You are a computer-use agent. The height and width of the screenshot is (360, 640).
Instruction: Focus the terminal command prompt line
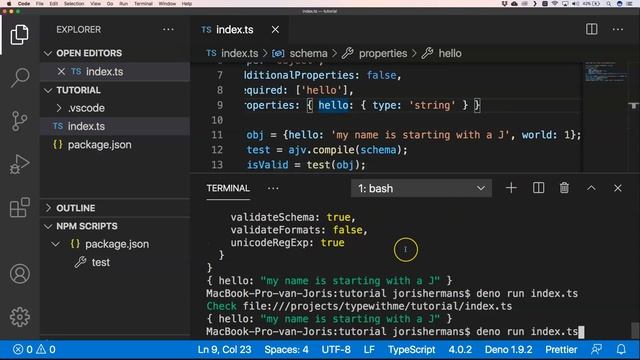(395, 331)
